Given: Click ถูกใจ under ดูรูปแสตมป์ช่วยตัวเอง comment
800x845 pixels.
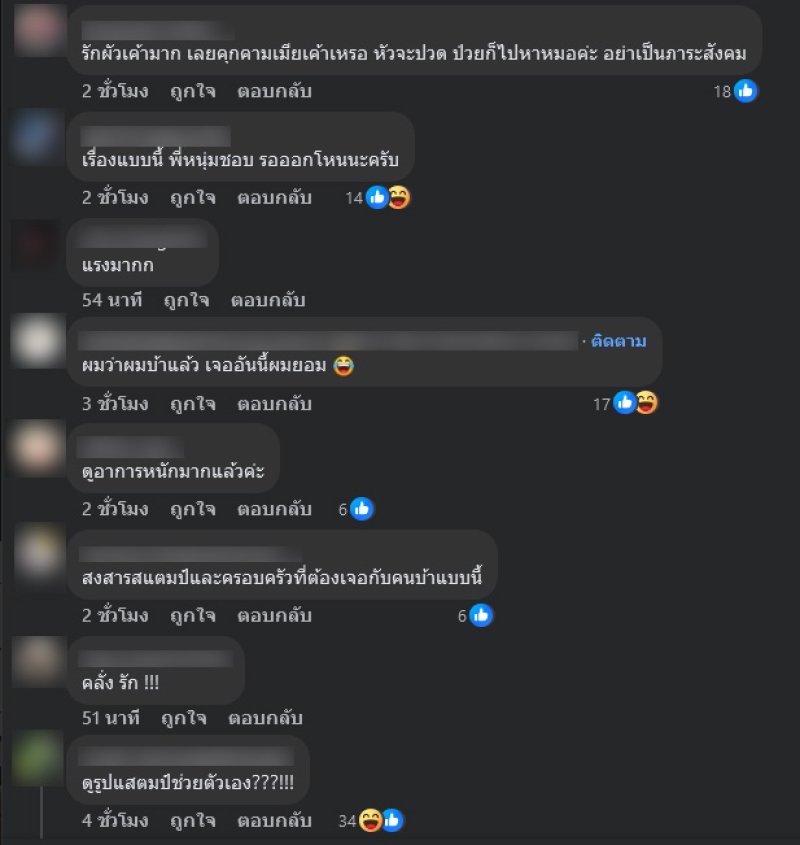Looking at the screenshot, I should click(x=193, y=821).
